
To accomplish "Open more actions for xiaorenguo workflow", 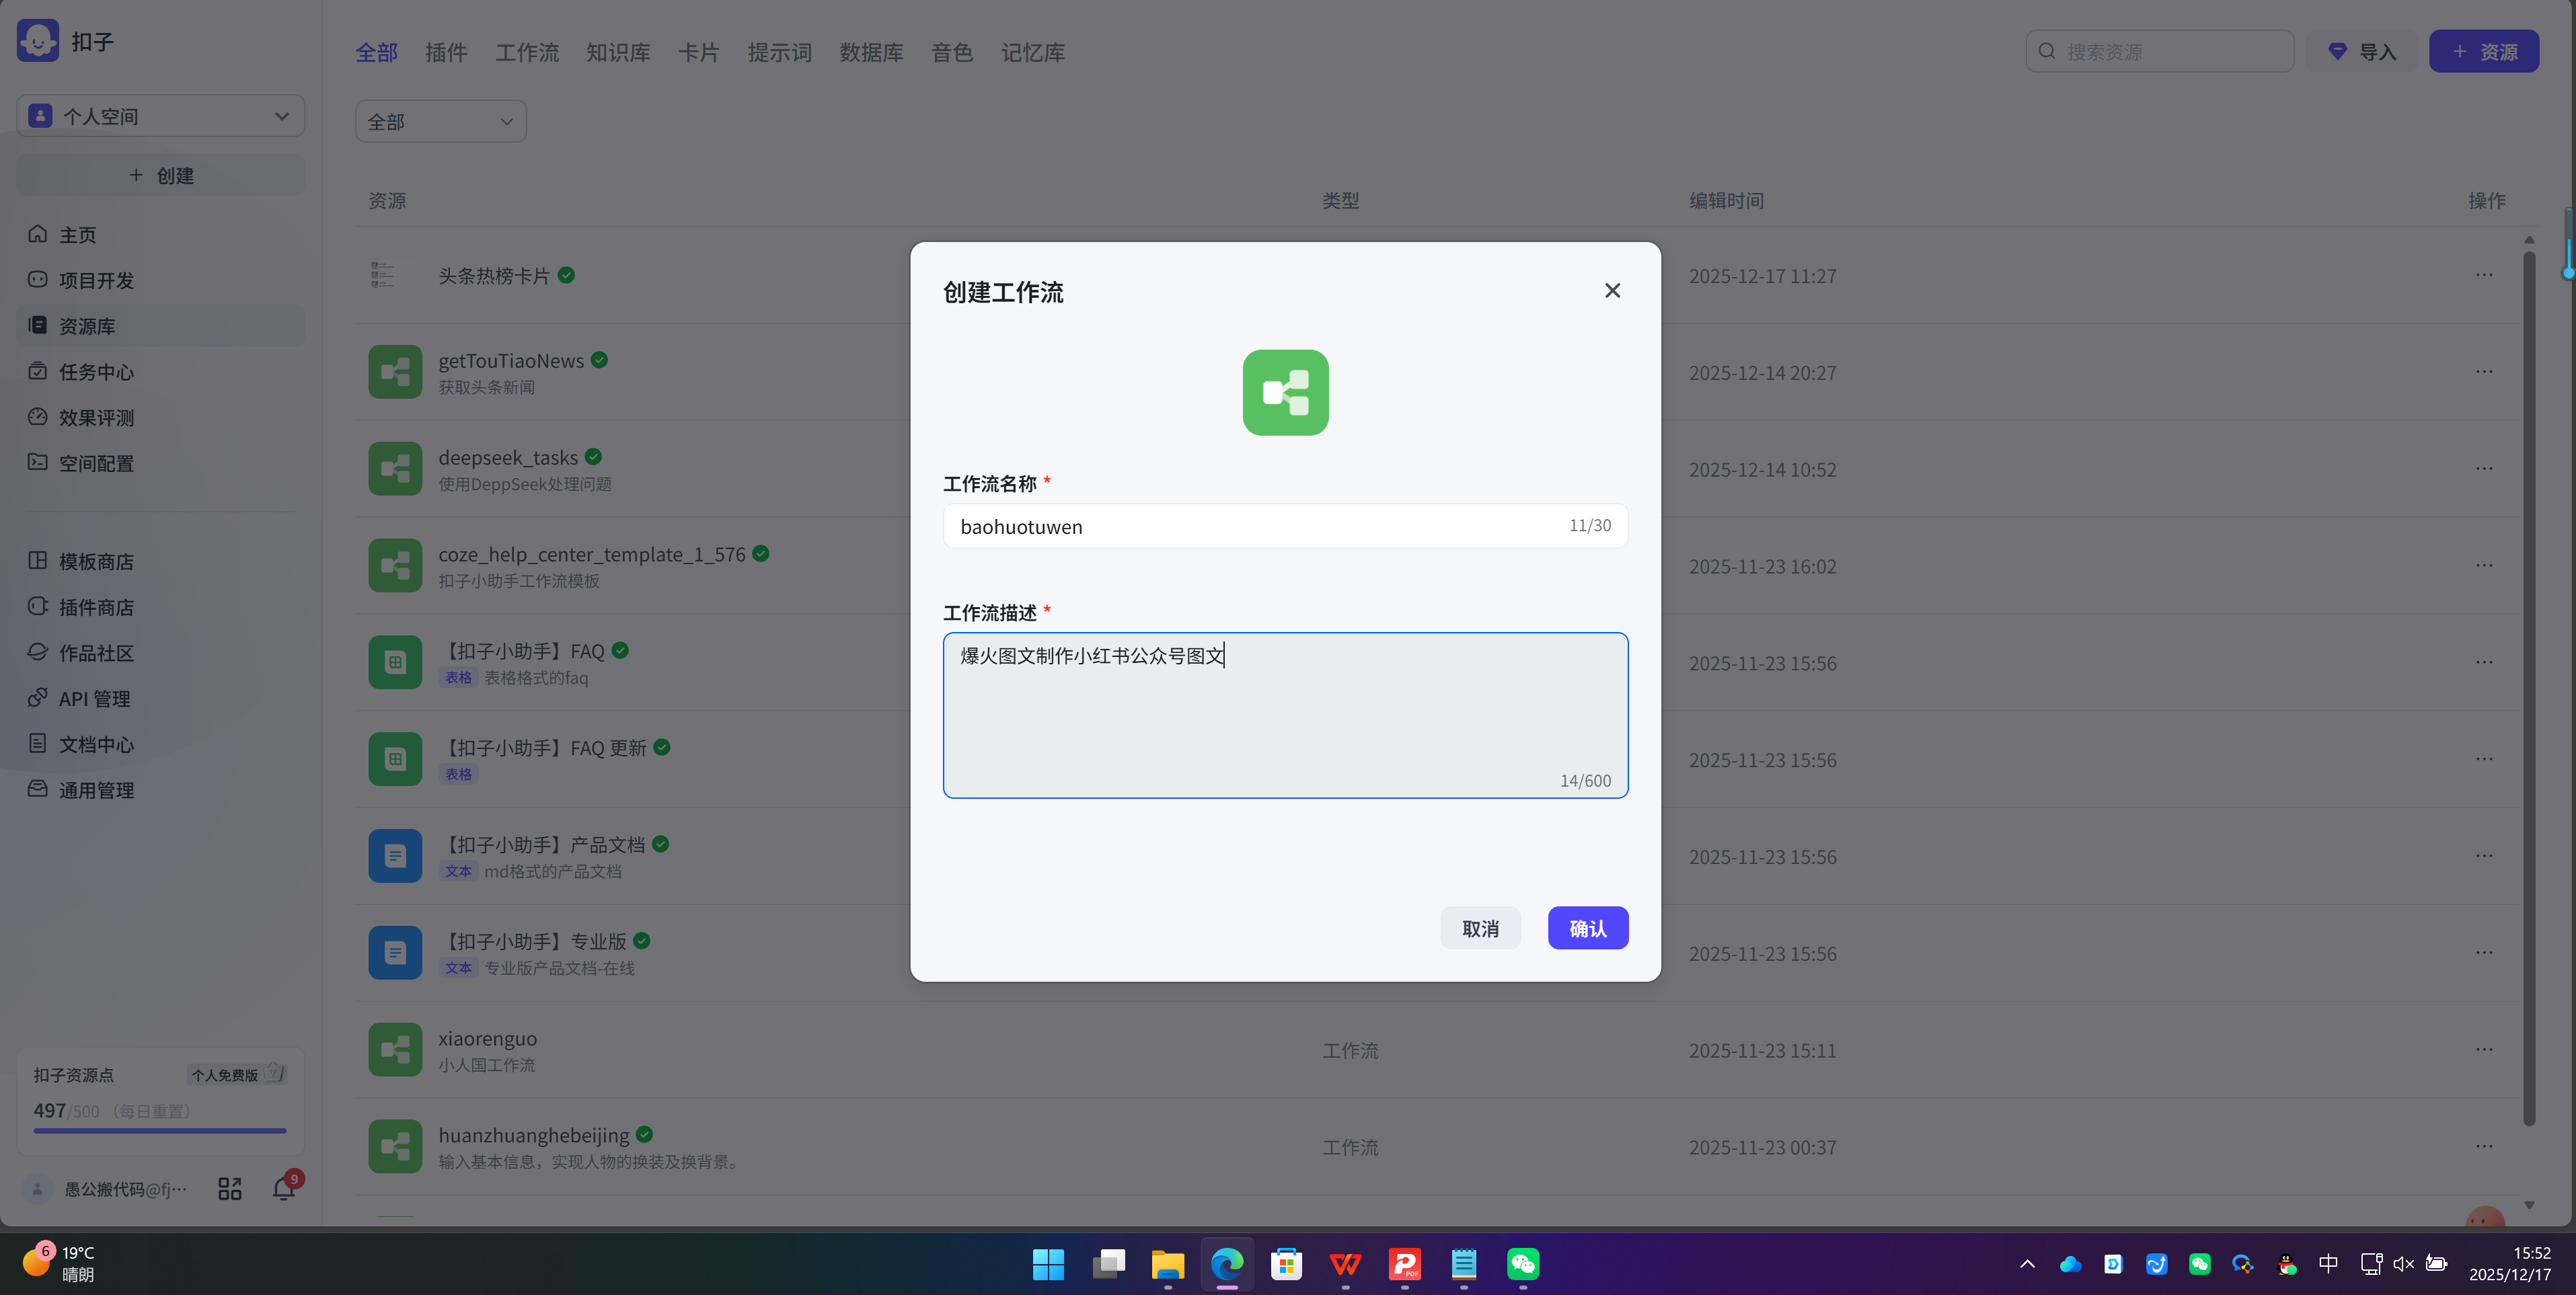I will [2485, 1049].
